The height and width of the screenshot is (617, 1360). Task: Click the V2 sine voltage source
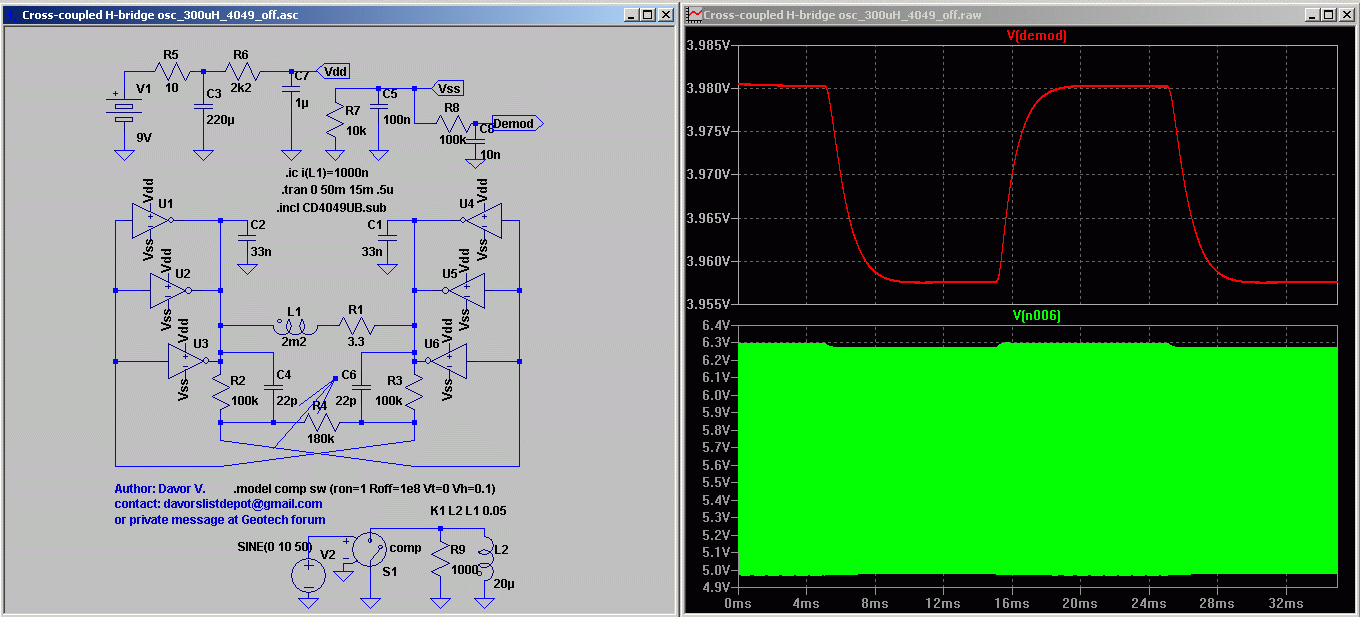coord(309,575)
